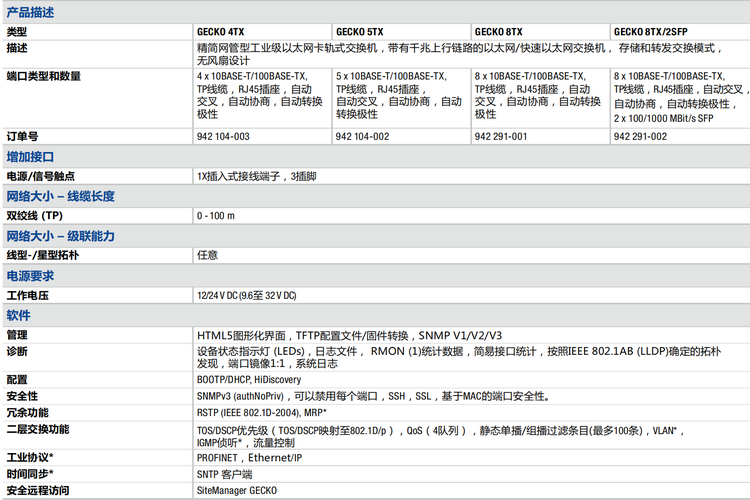Click the 线型-/星型拓朴 row label
The image size is (750, 500).
[x=43, y=256]
